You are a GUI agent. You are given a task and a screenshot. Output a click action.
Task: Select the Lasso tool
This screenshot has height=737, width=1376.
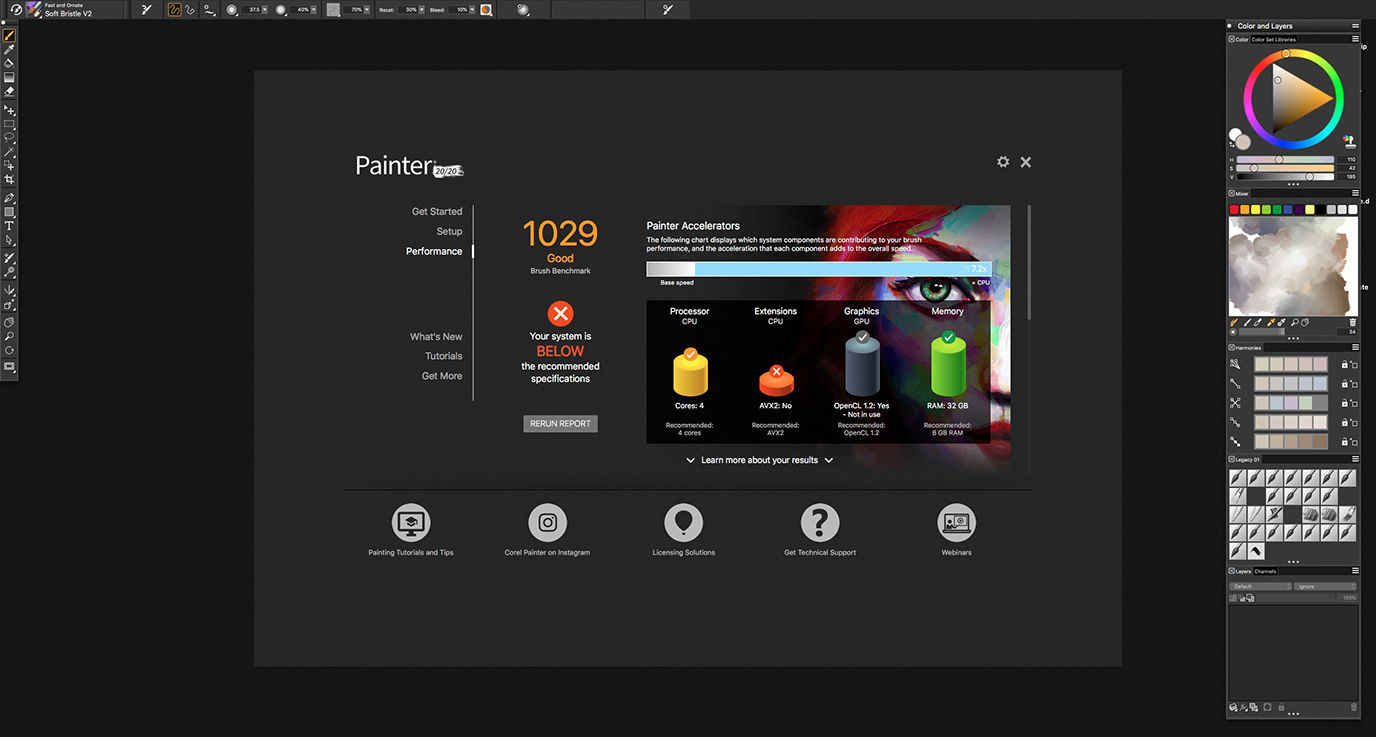tap(9, 137)
